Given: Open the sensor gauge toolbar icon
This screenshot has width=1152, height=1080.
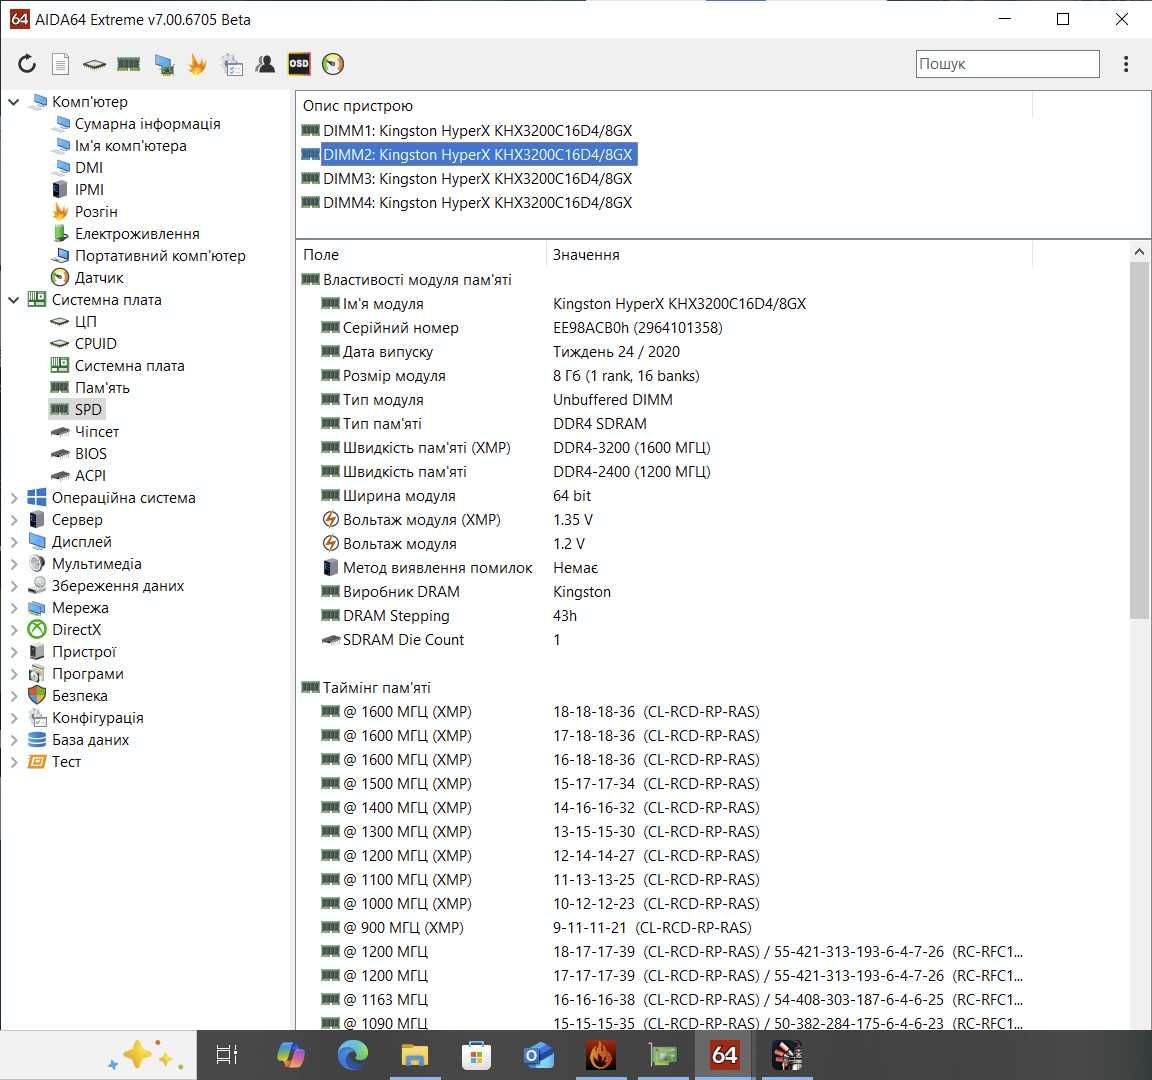Looking at the screenshot, I should [x=333, y=64].
